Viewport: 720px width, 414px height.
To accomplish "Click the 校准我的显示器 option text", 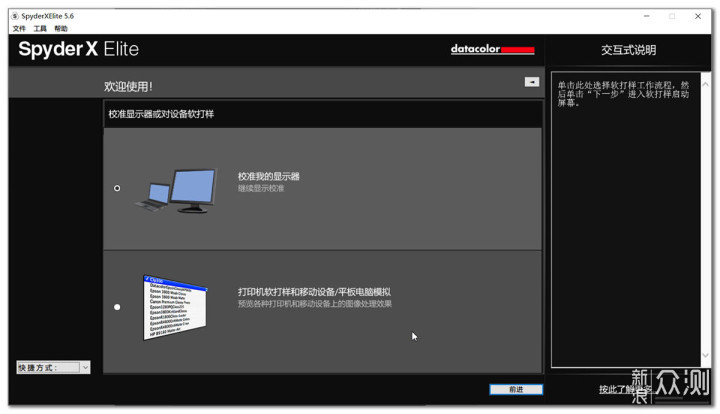I will pyautogui.click(x=269, y=176).
